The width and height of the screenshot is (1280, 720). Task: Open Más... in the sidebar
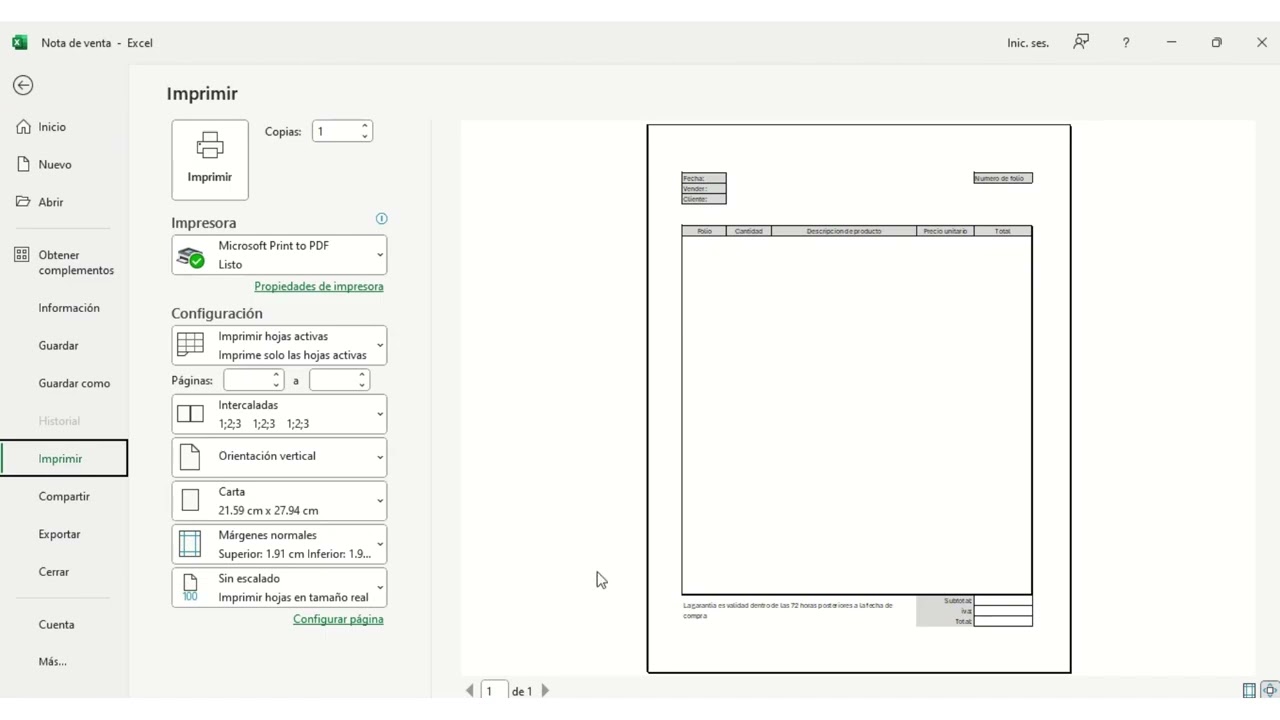coord(64,661)
